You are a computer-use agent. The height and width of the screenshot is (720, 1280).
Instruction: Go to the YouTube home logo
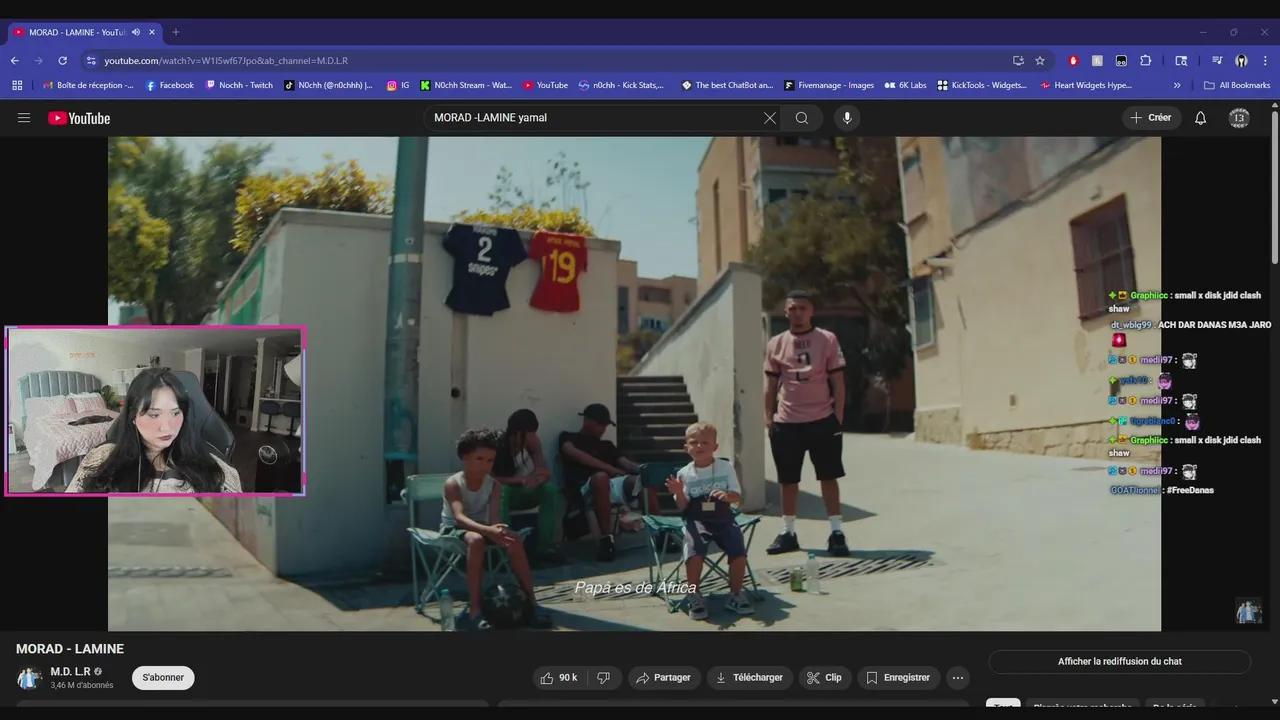click(79, 118)
